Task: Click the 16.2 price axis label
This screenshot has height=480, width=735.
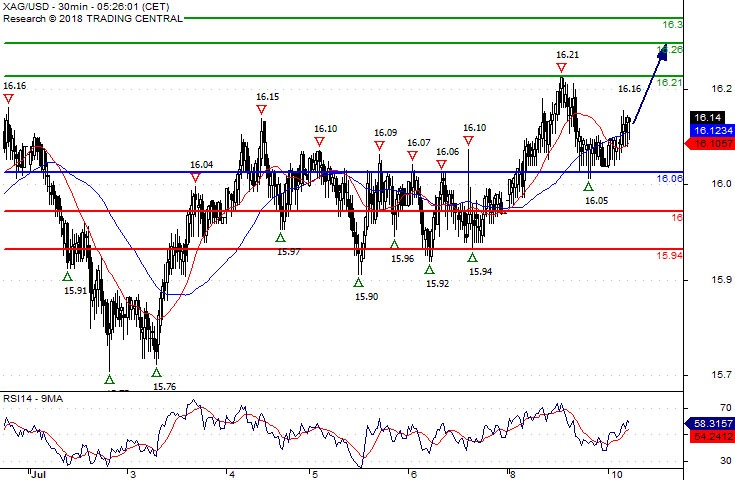Action: [721, 89]
